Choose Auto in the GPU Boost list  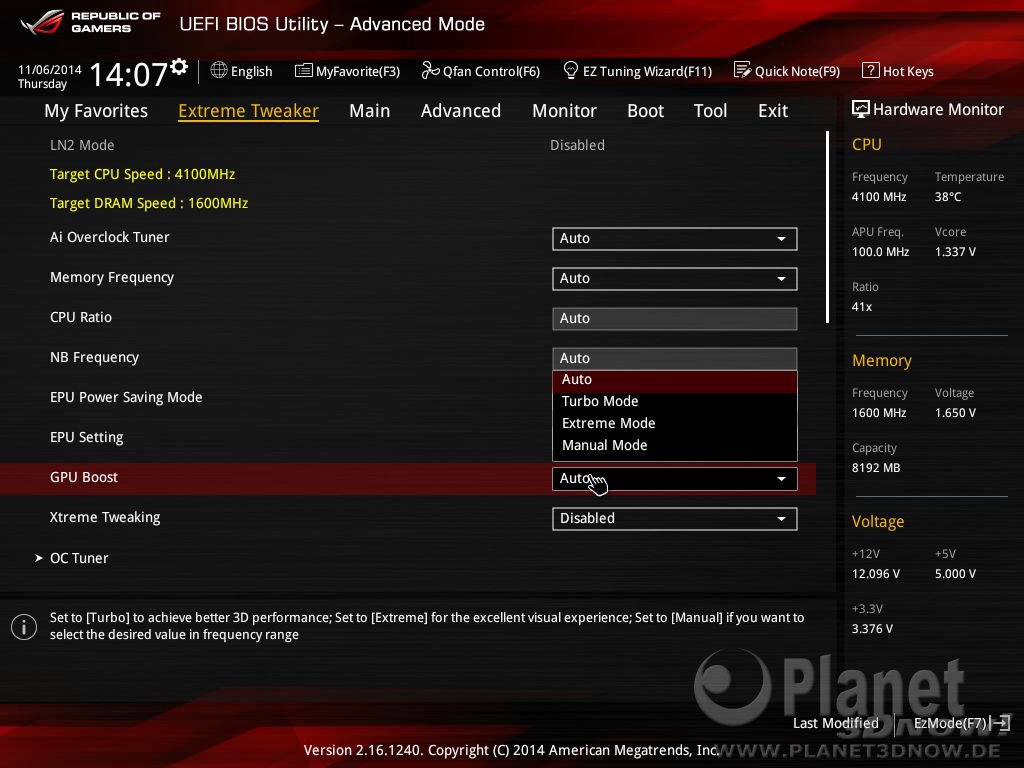(675, 380)
